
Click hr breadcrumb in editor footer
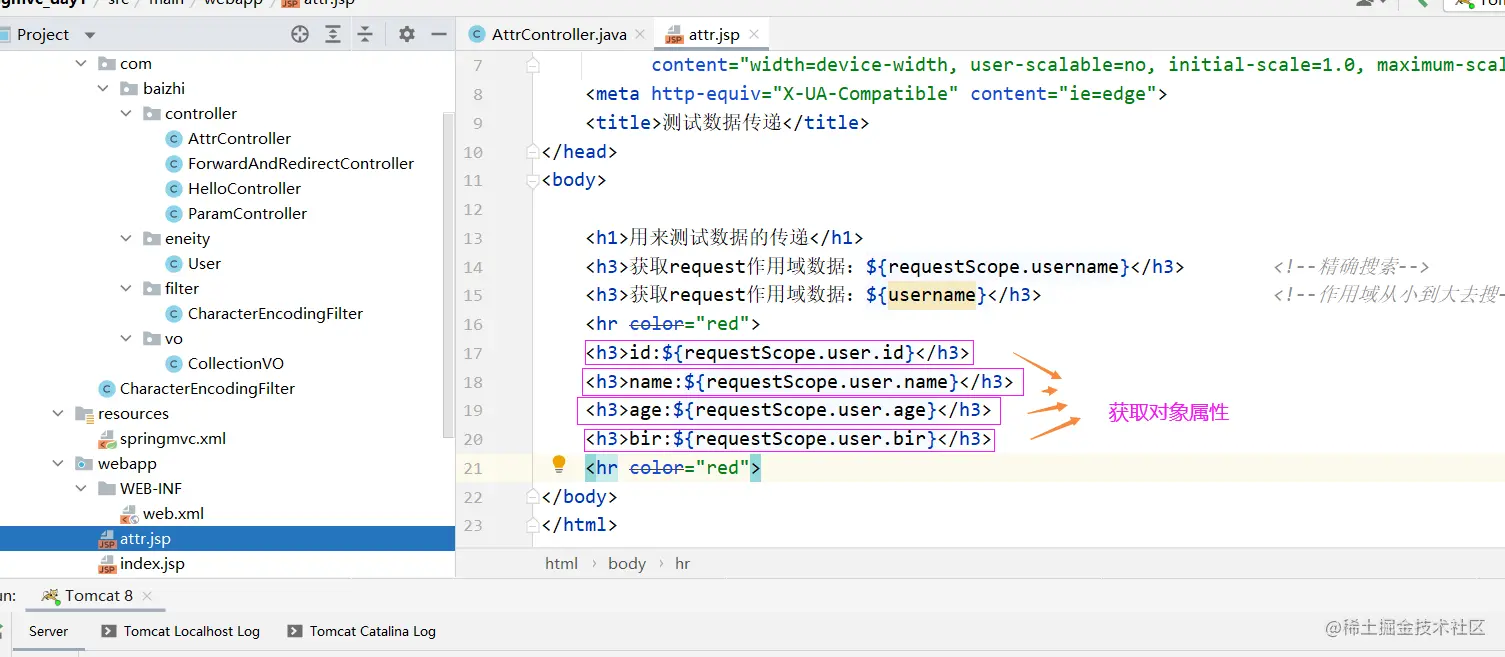(682, 563)
